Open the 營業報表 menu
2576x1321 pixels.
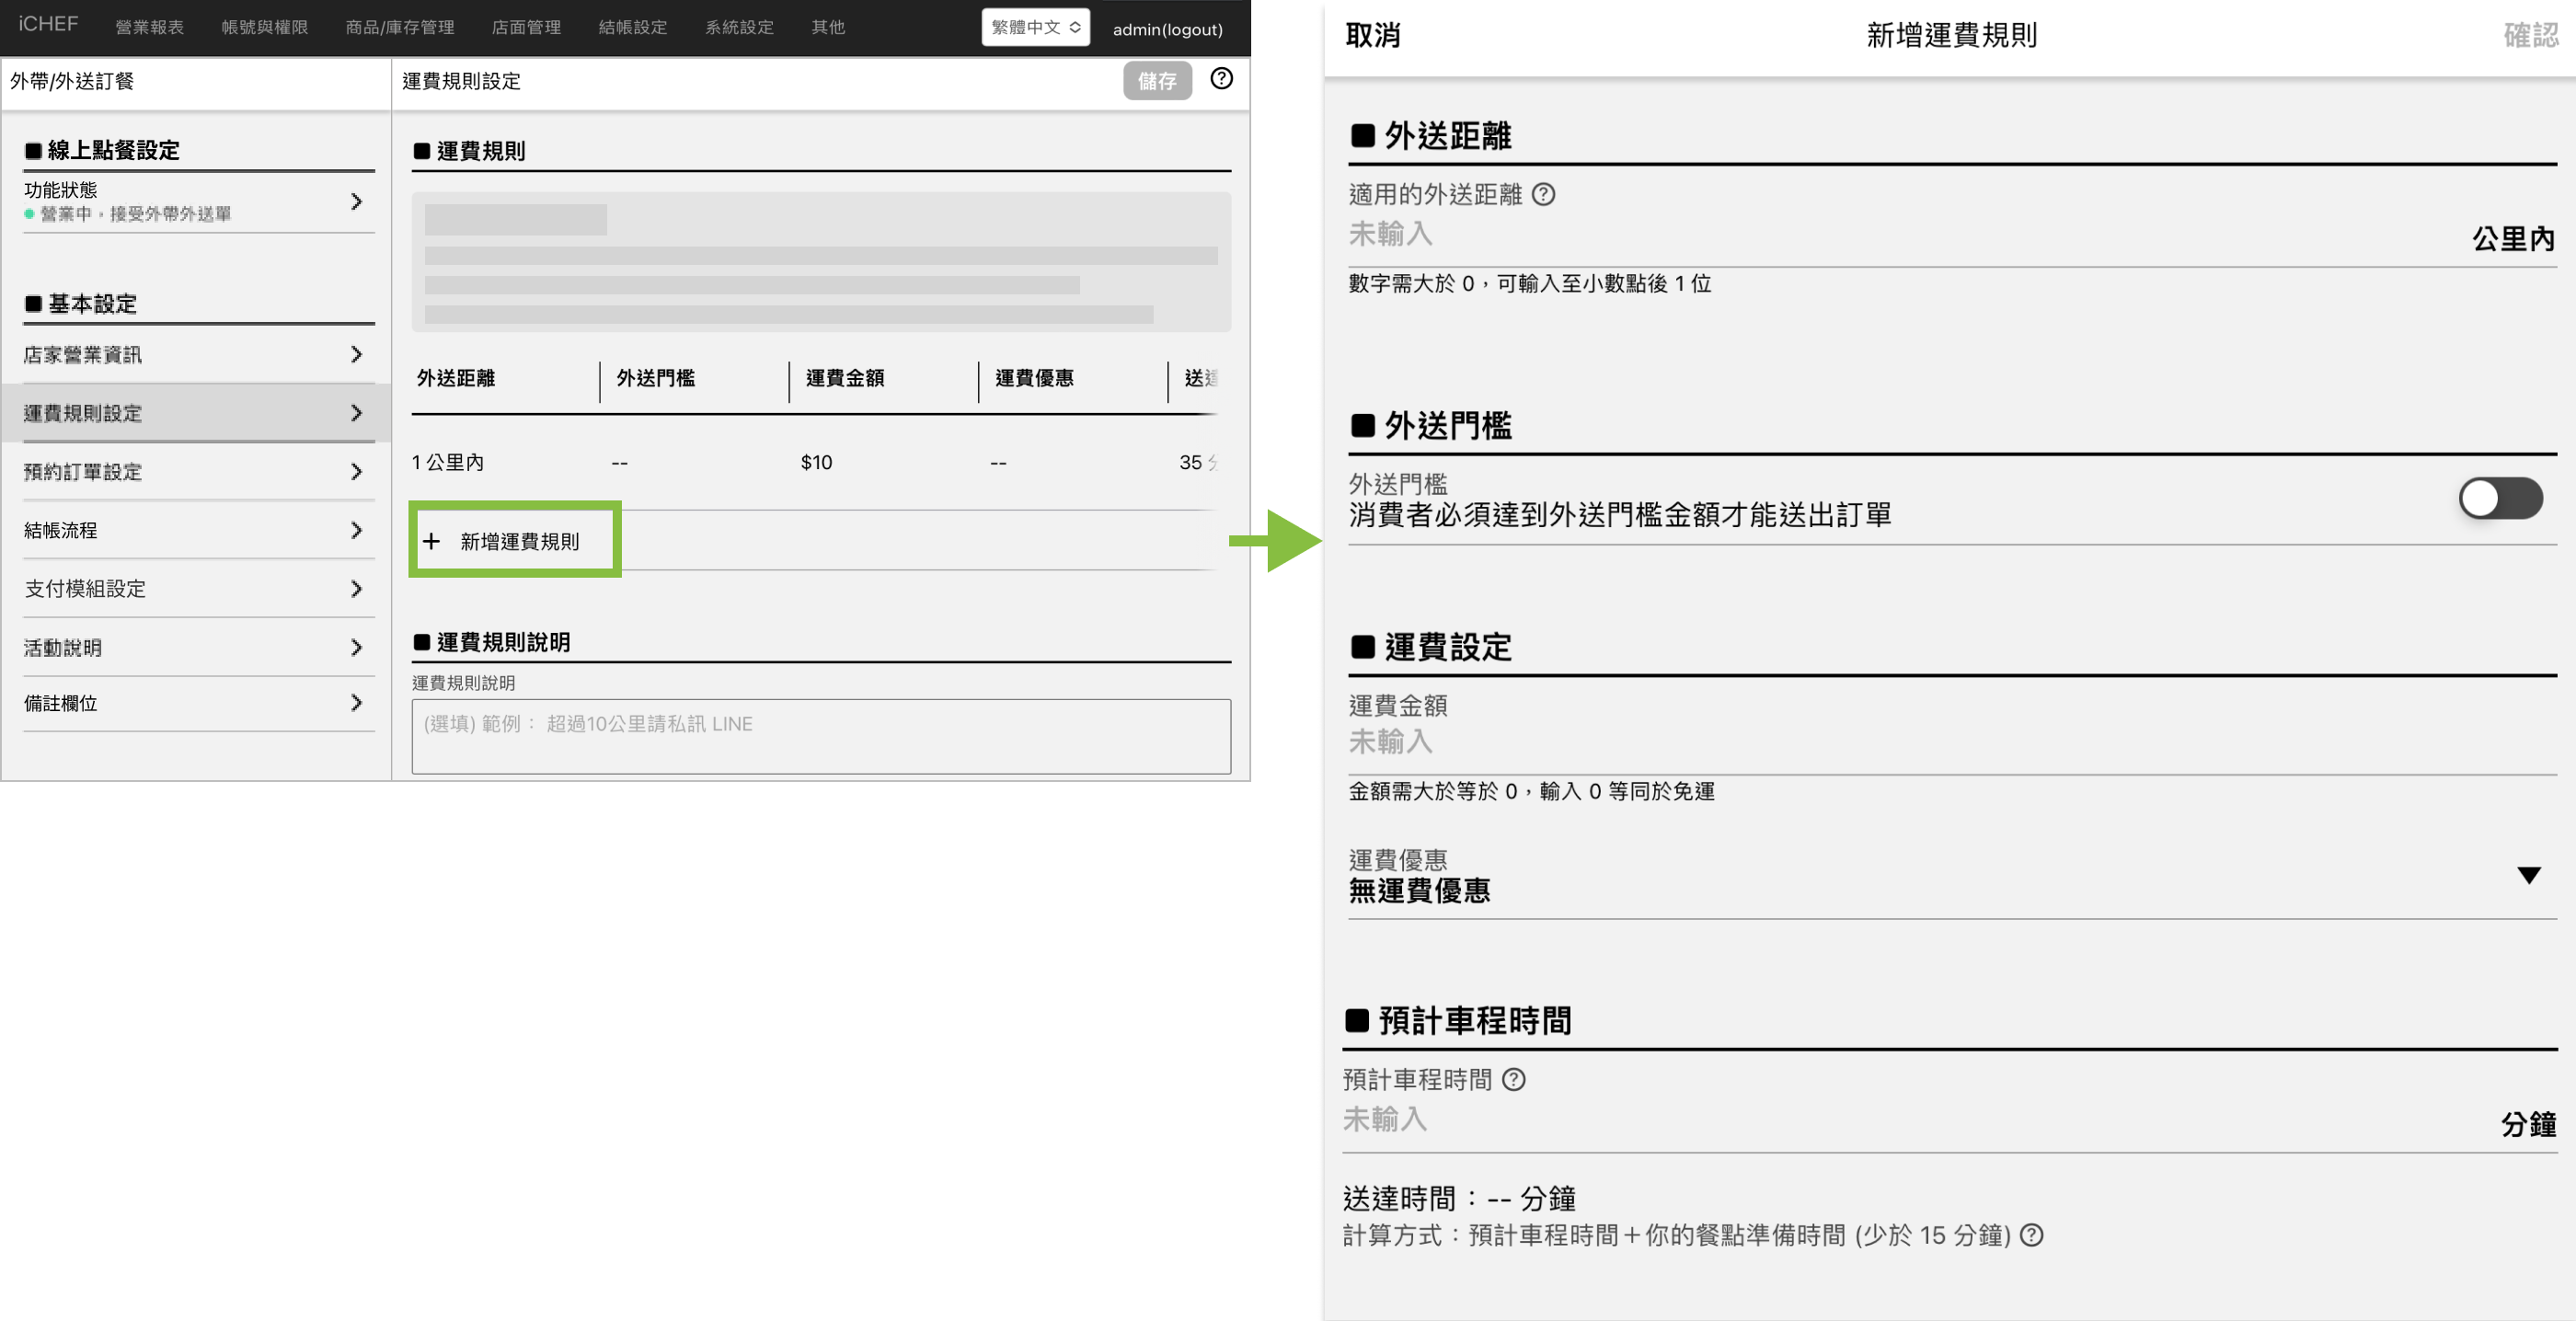click(149, 28)
